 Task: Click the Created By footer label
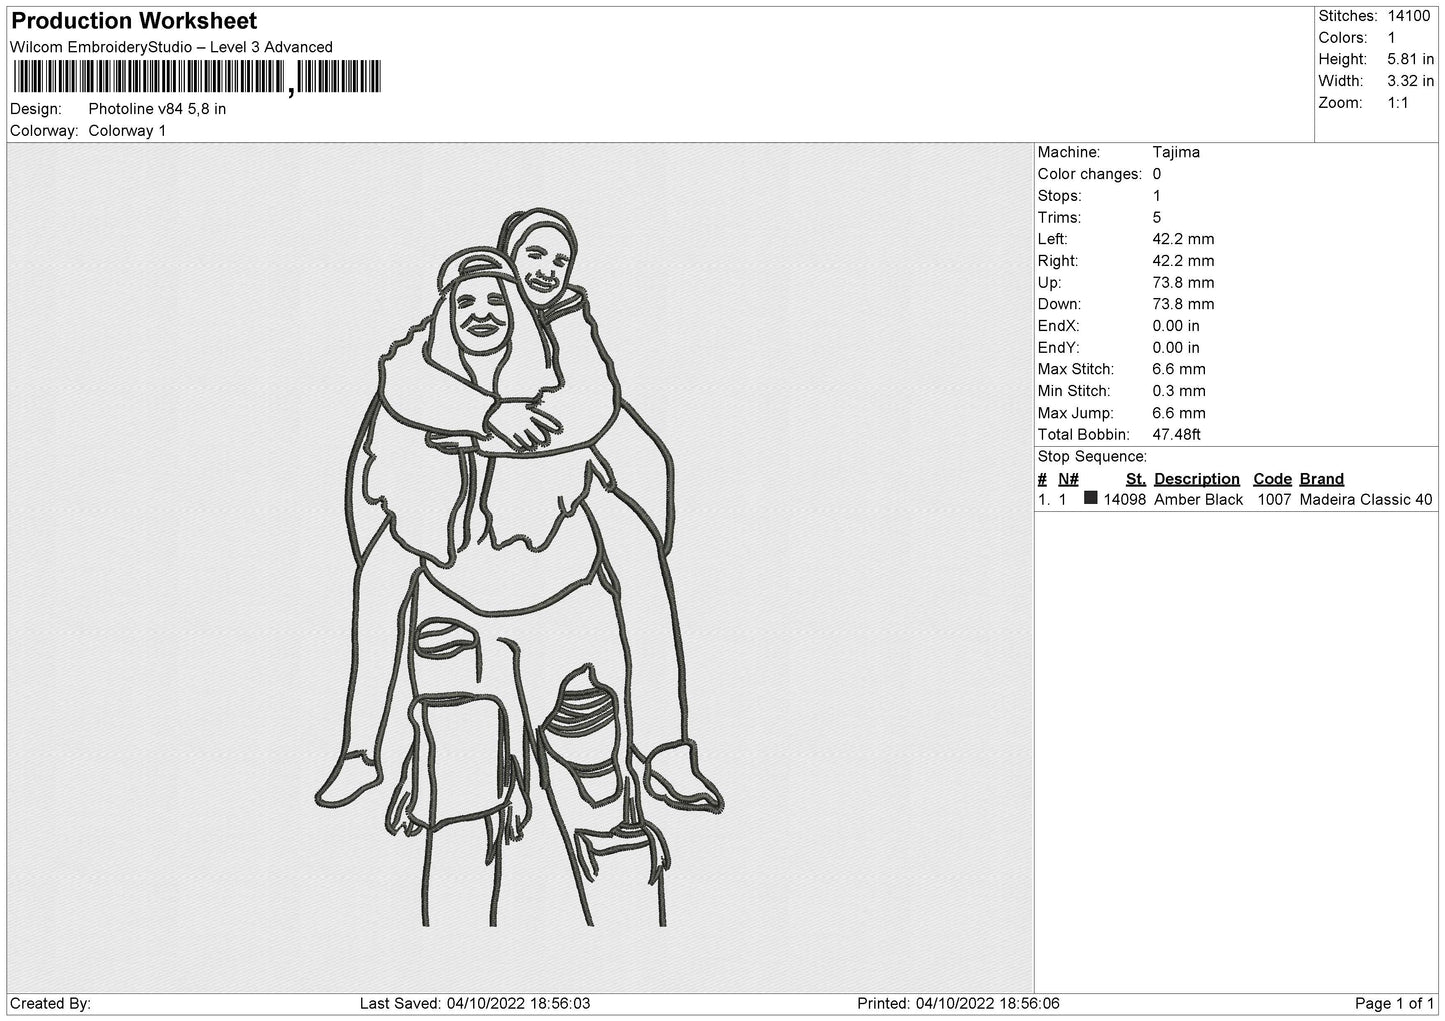tap(51, 1003)
